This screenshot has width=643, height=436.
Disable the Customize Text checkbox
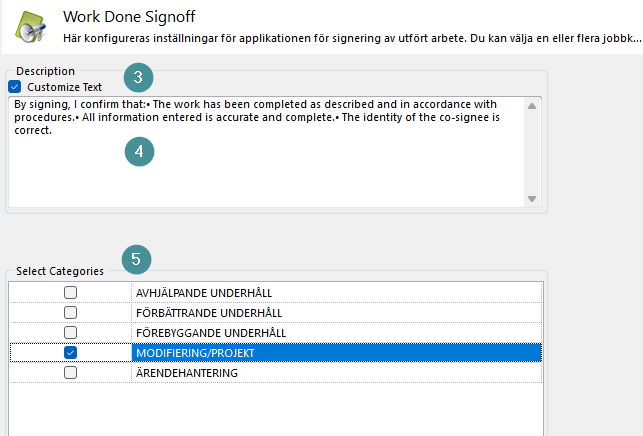click(x=15, y=87)
